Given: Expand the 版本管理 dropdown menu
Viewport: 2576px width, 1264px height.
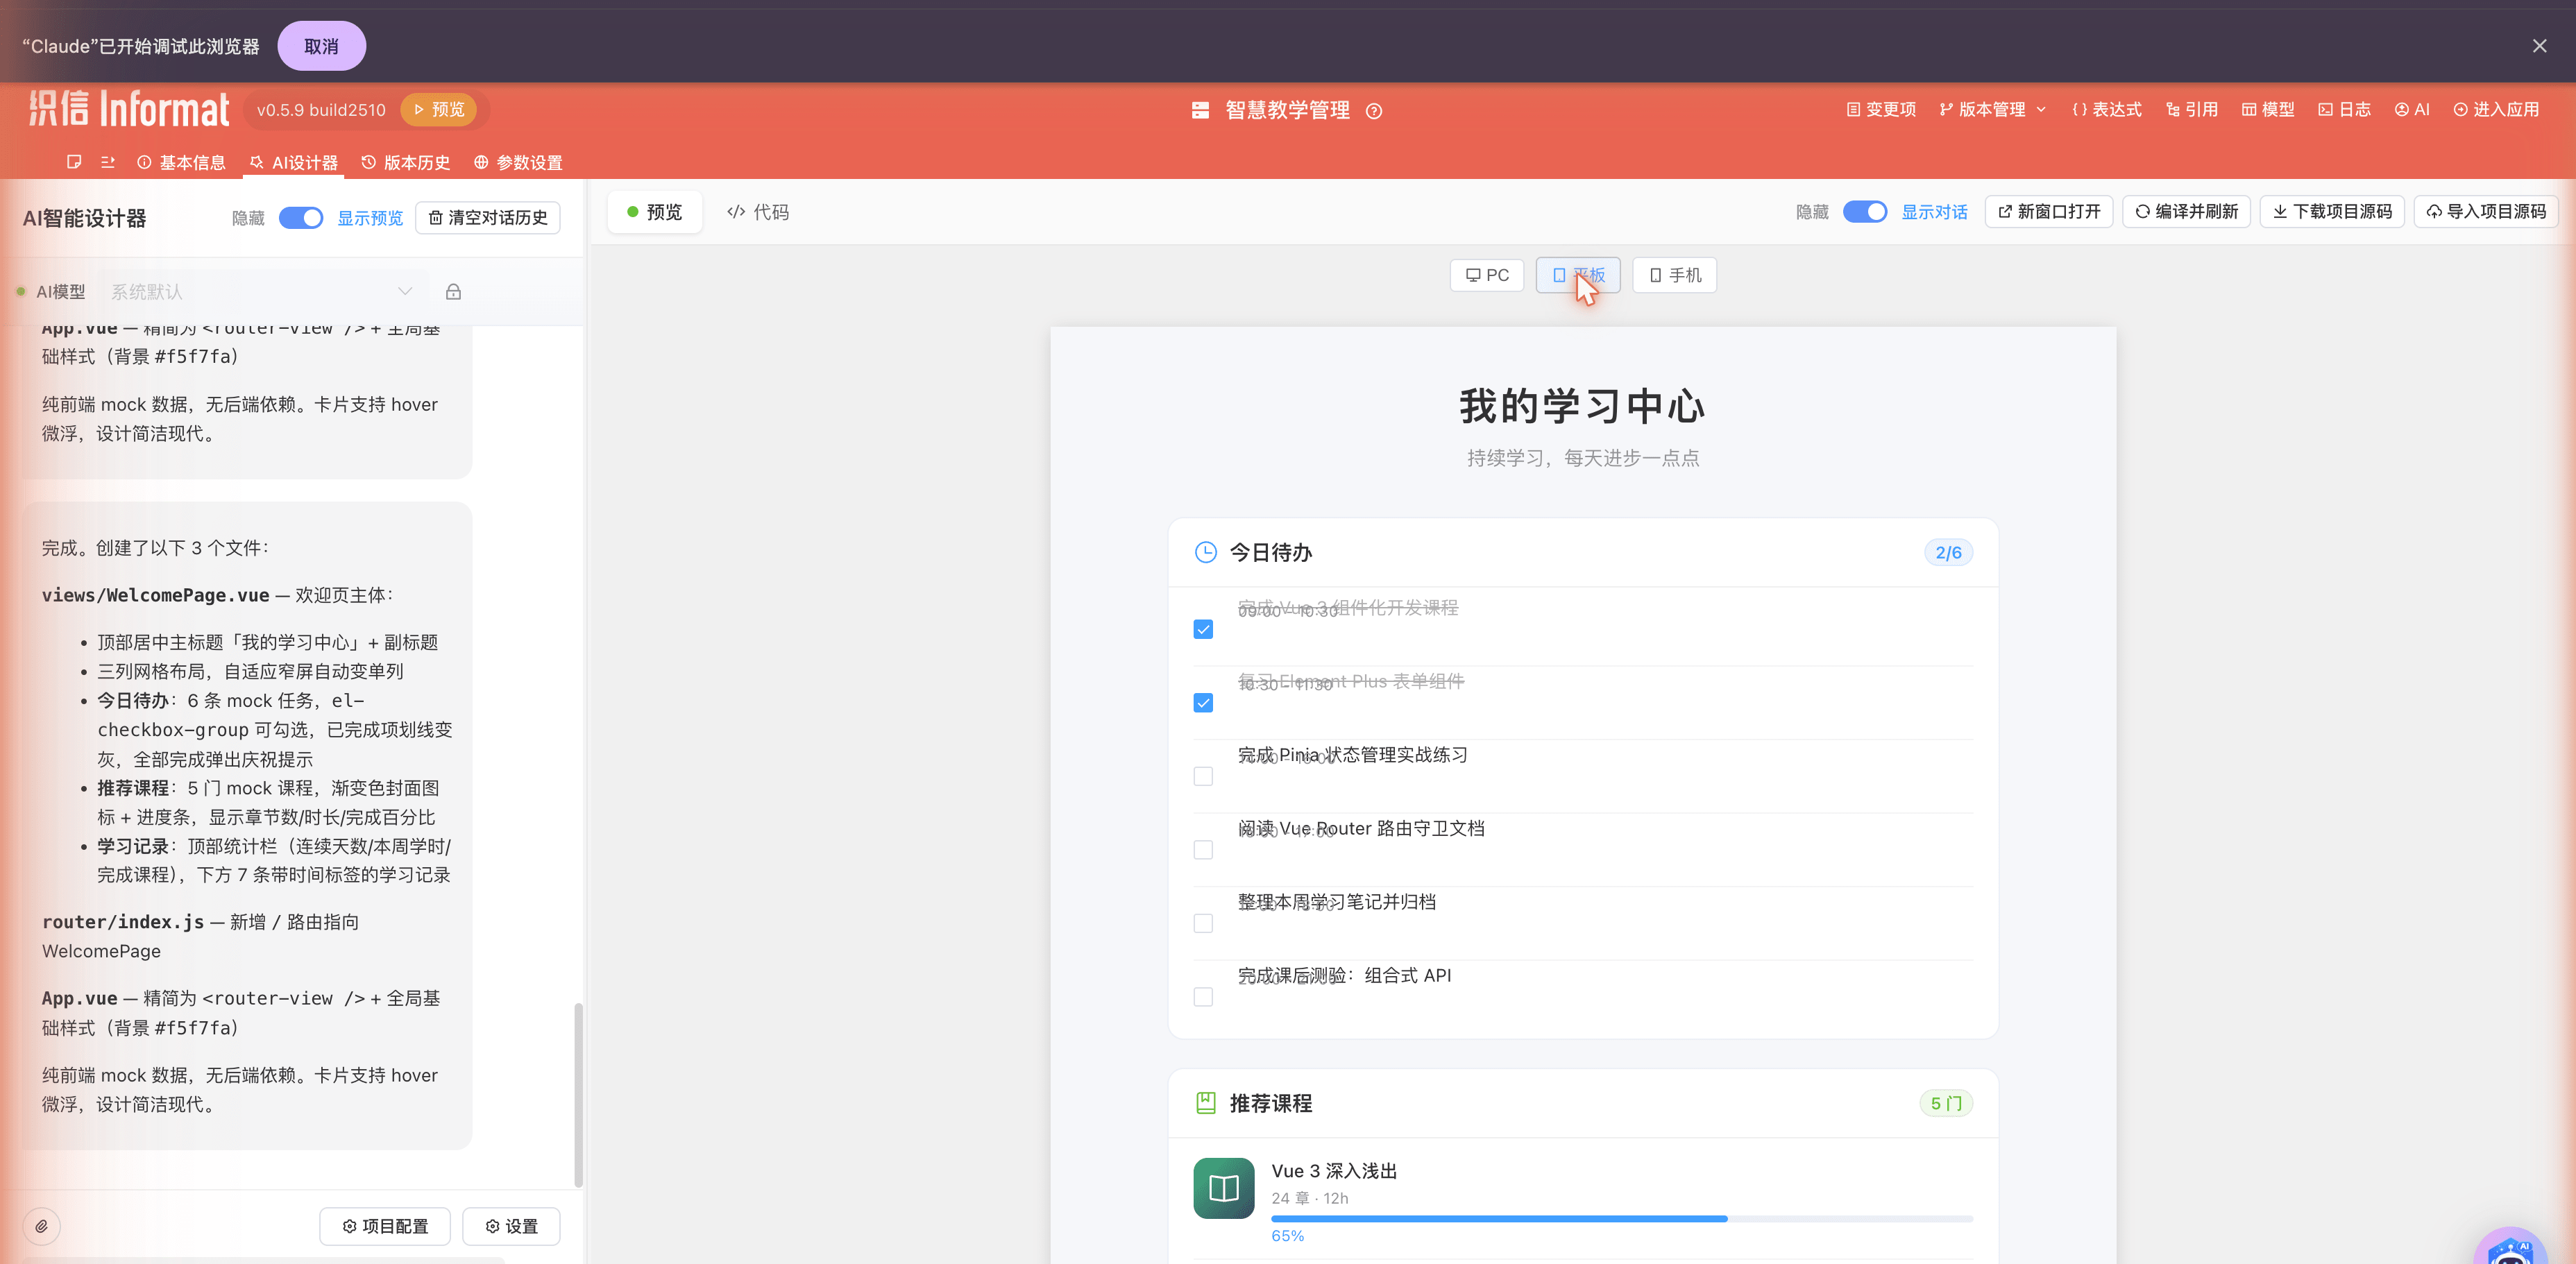Looking at the screenshot, I should coord(1993,110).
